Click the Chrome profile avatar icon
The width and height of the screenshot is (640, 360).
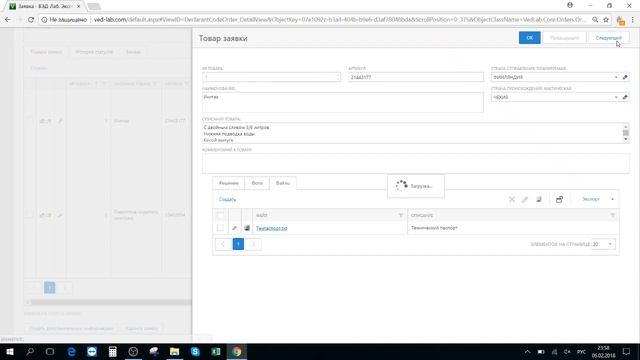click(x=570, y=5)
